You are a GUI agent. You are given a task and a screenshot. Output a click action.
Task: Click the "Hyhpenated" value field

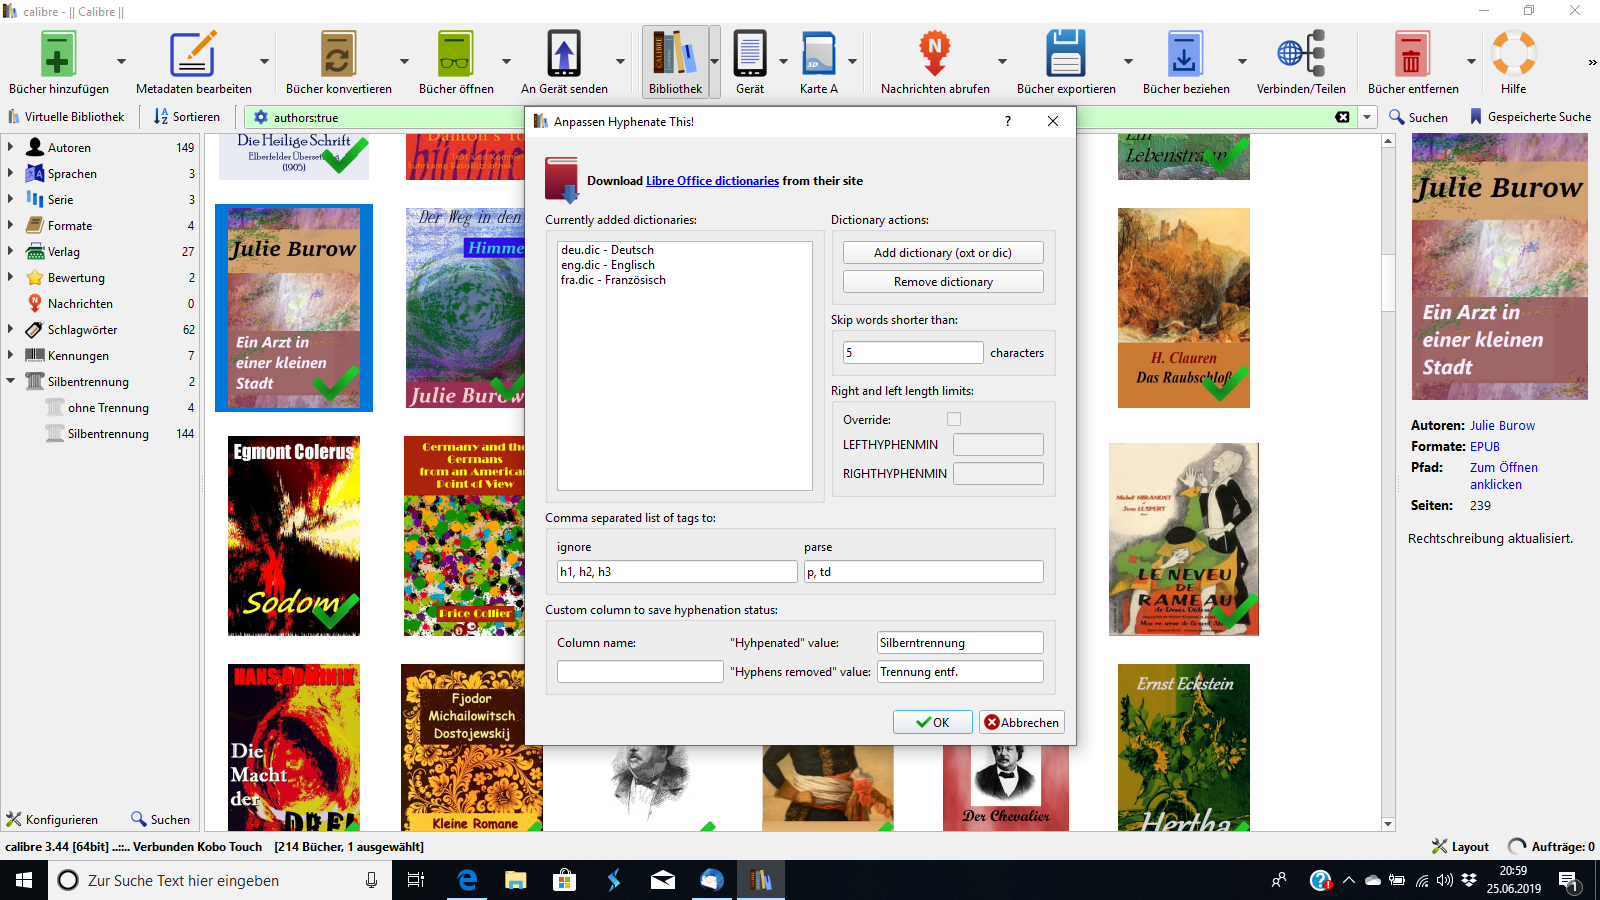(960, 643)
